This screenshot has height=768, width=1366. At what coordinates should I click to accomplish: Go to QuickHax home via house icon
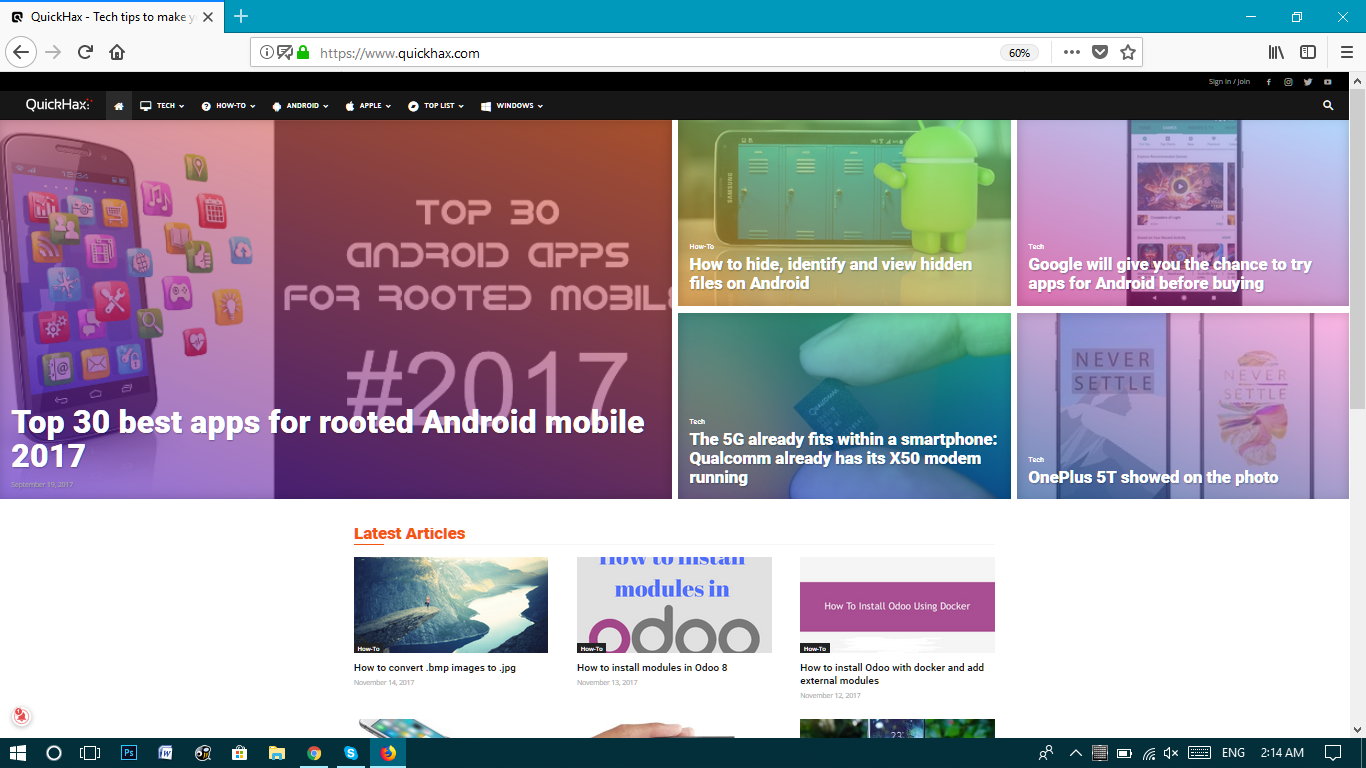click(x=119, y=105)
